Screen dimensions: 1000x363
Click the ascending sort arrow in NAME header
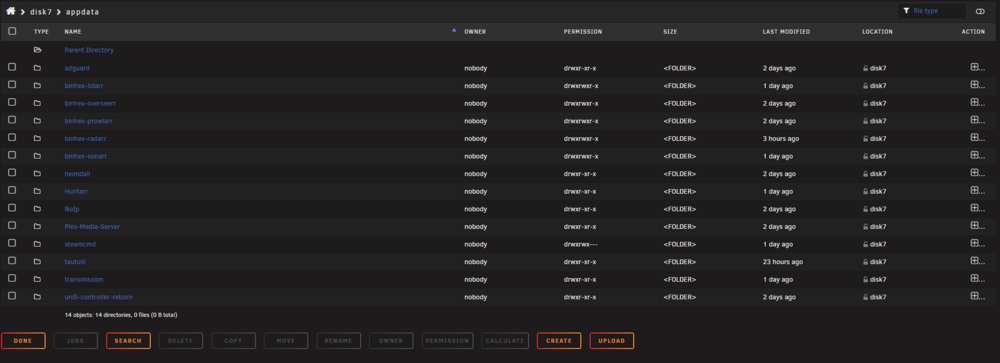pos(454,30)
